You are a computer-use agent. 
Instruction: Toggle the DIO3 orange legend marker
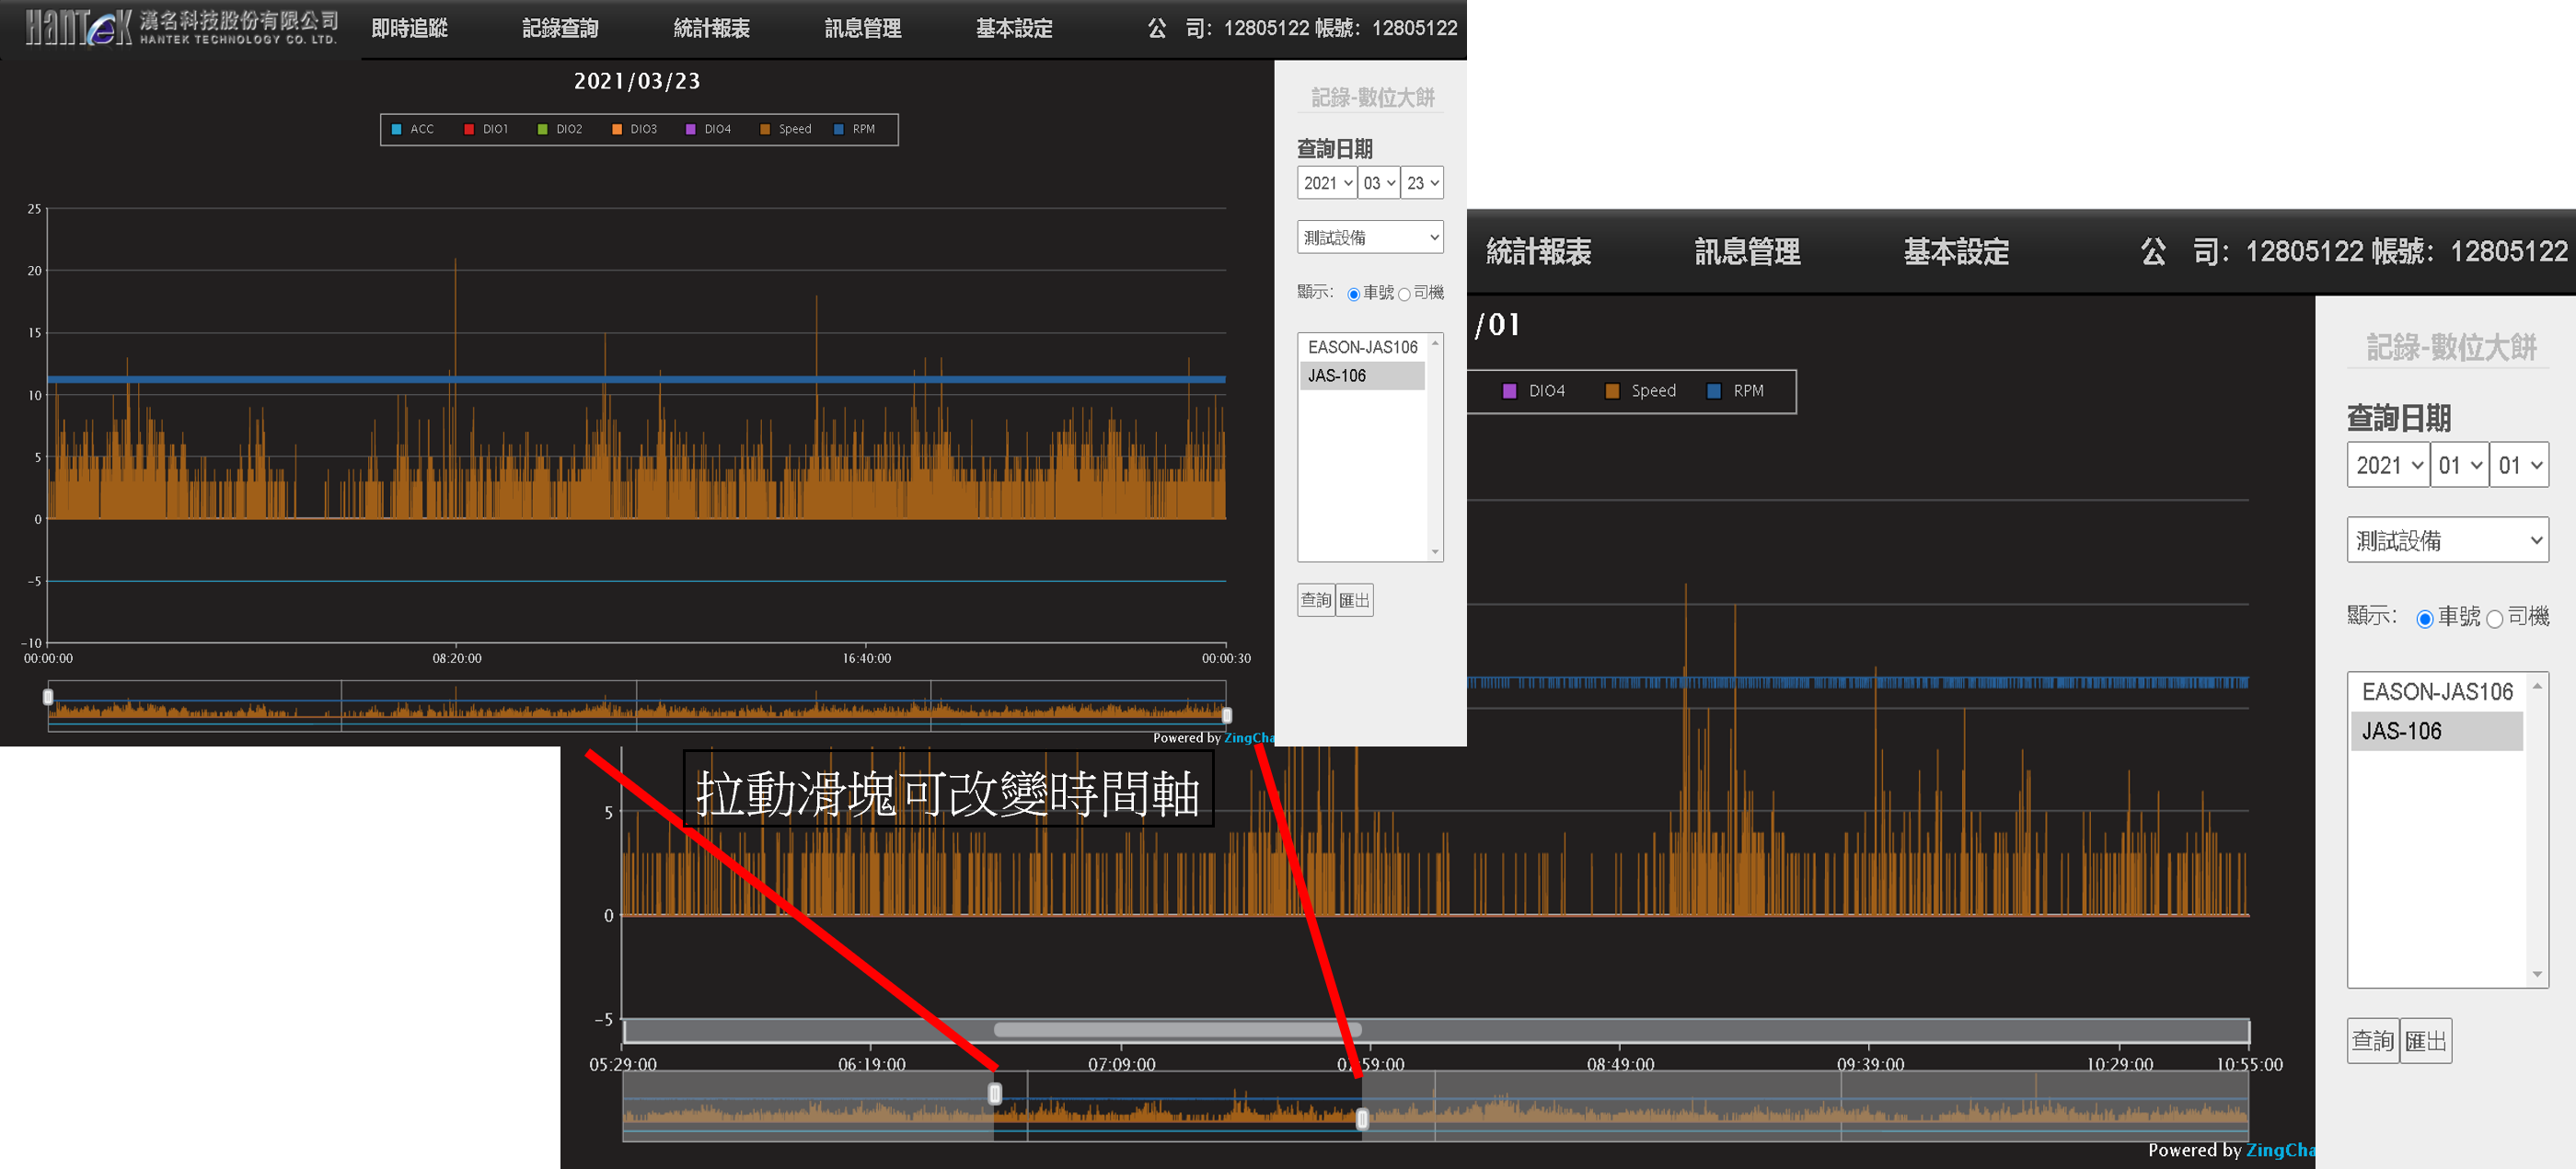(617, 129)
